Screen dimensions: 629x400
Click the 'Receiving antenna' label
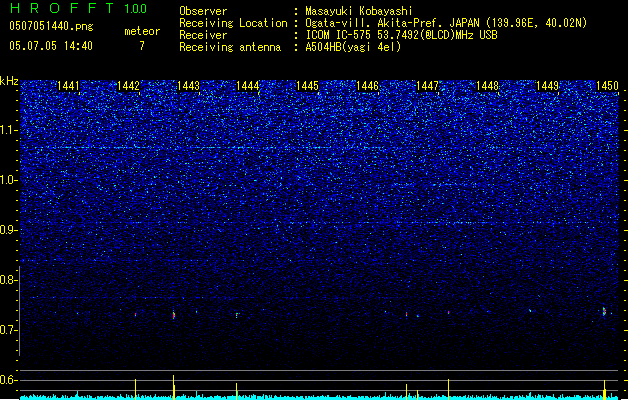(230, 47)
